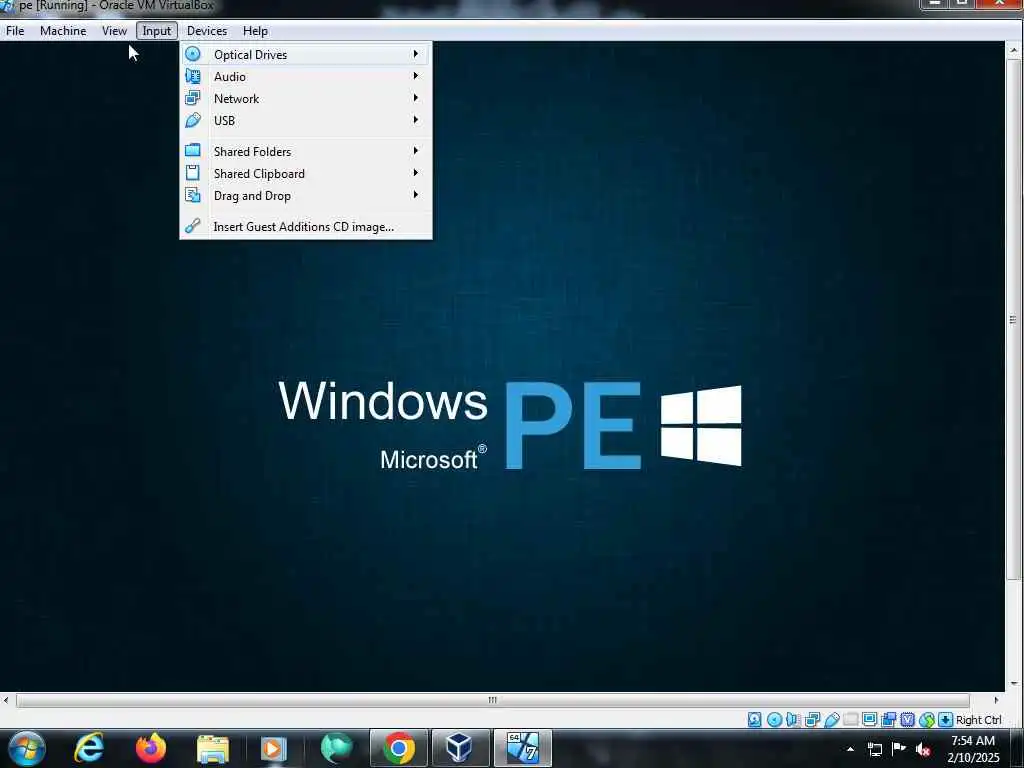Click the mouse integration status icon
This screenshot has height=768, width=1024.
(x=927, y=720)
